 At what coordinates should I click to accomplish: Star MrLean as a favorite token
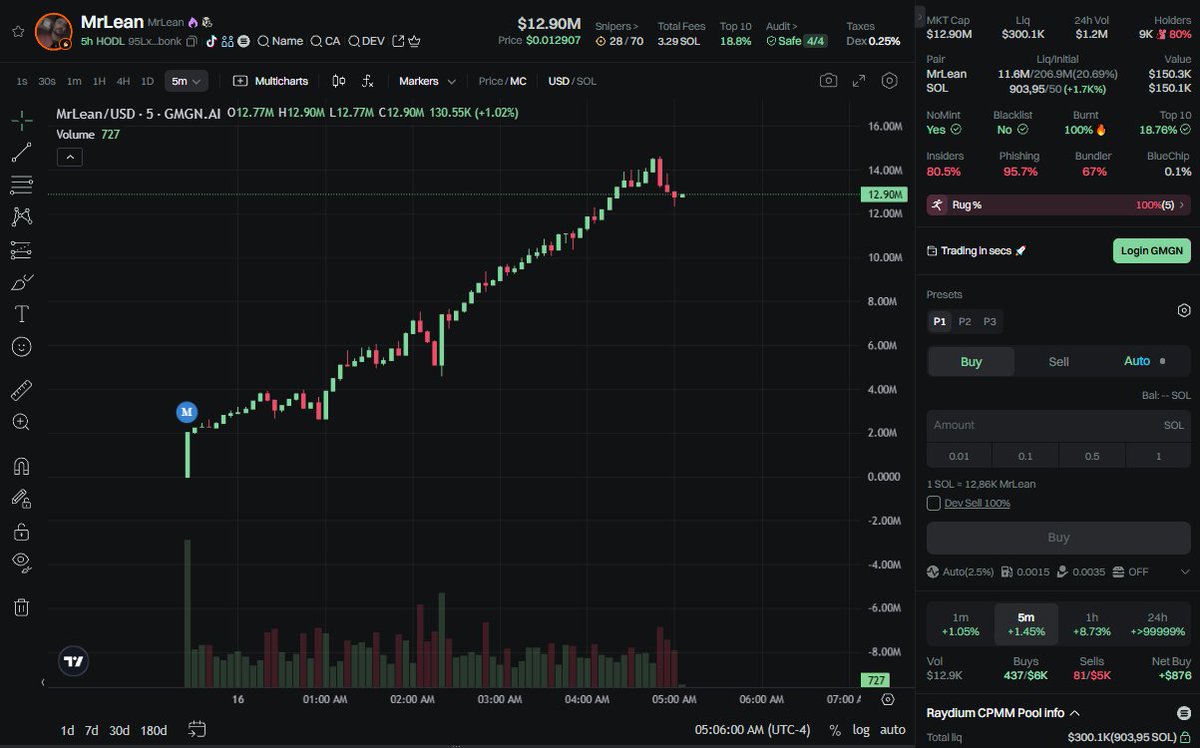coord(18,31)
